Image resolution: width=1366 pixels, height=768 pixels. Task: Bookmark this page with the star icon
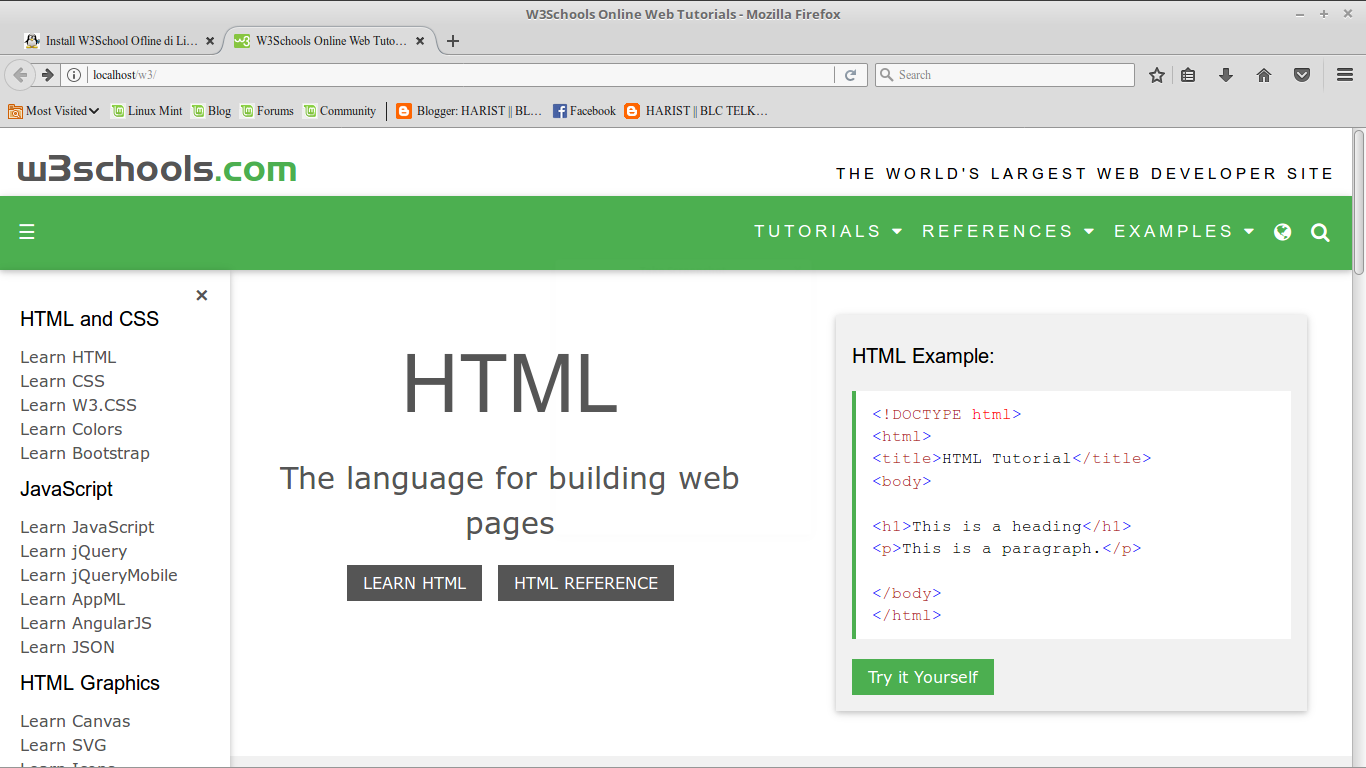coord(1157,75)
